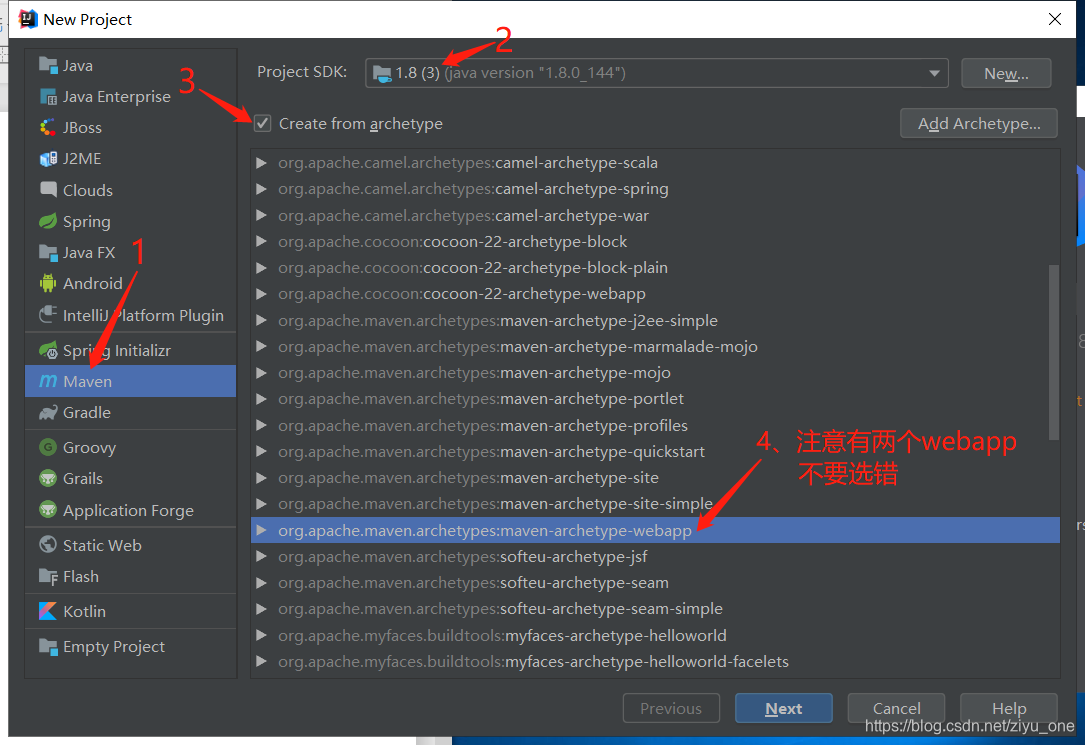Click the Java FX folder icon
This screenshot has width=1085, height=745.
pyautogui.click(x=48, y=252)
